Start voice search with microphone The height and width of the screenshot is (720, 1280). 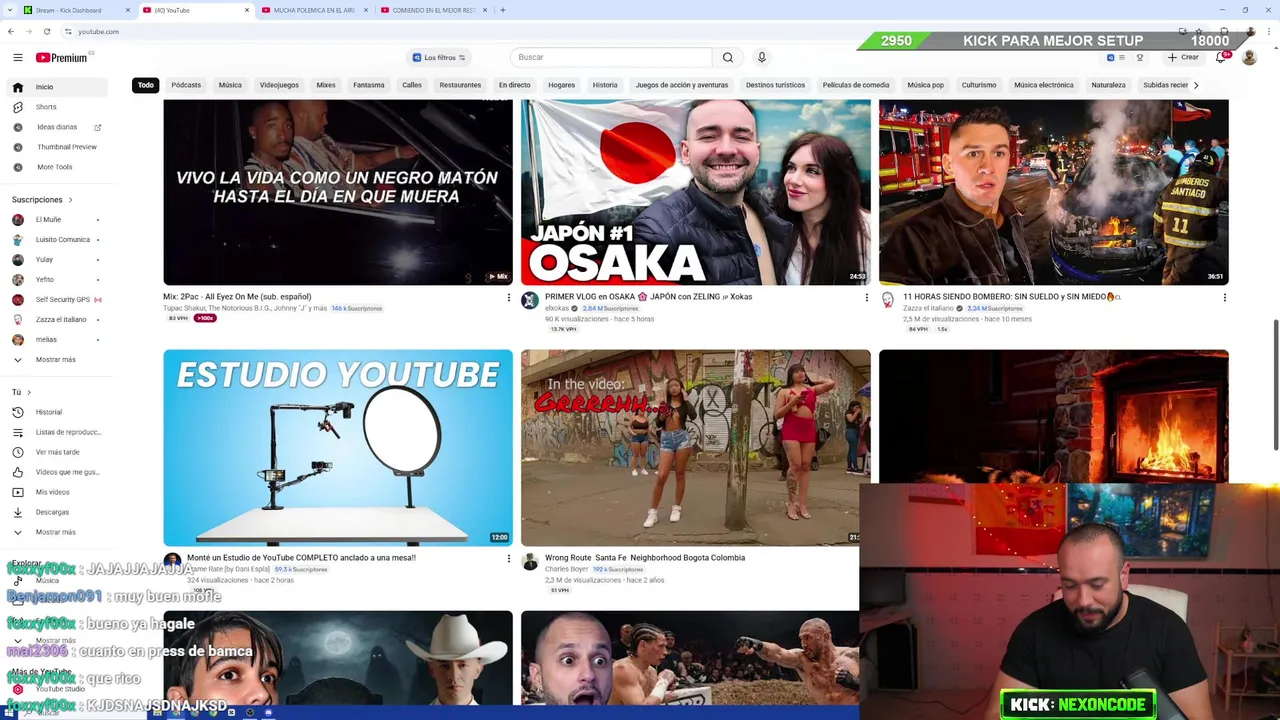(x=761, y=57)
